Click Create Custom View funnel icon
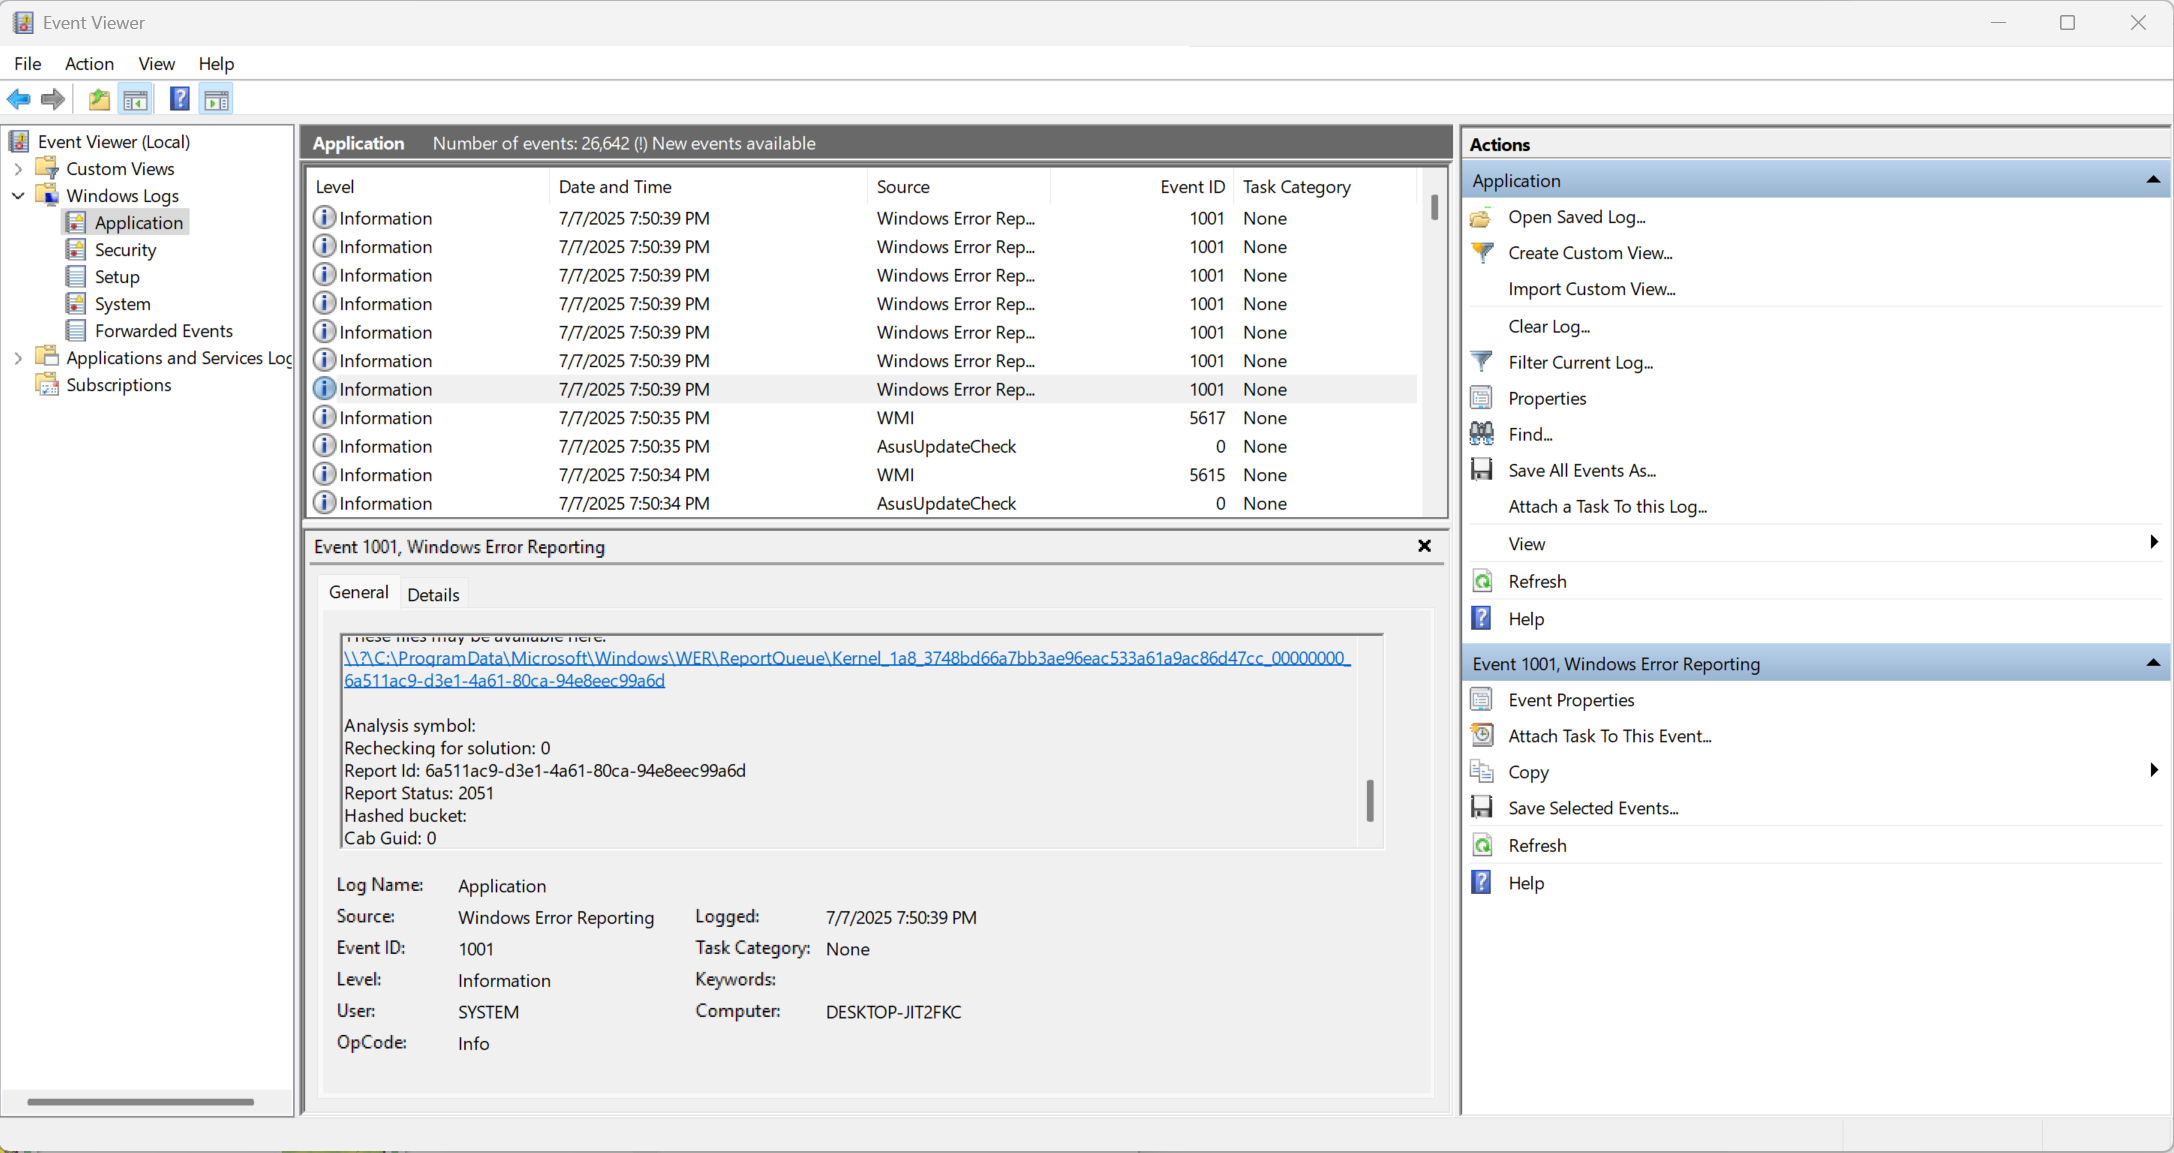This screenshot has height=1153, width=2174. pyautogui.click(x=1482, y=253)
